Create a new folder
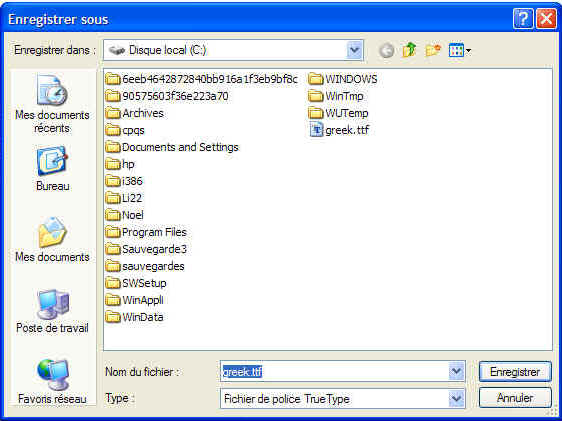This screenshot has height=421, width=562. tap(433, 50)
